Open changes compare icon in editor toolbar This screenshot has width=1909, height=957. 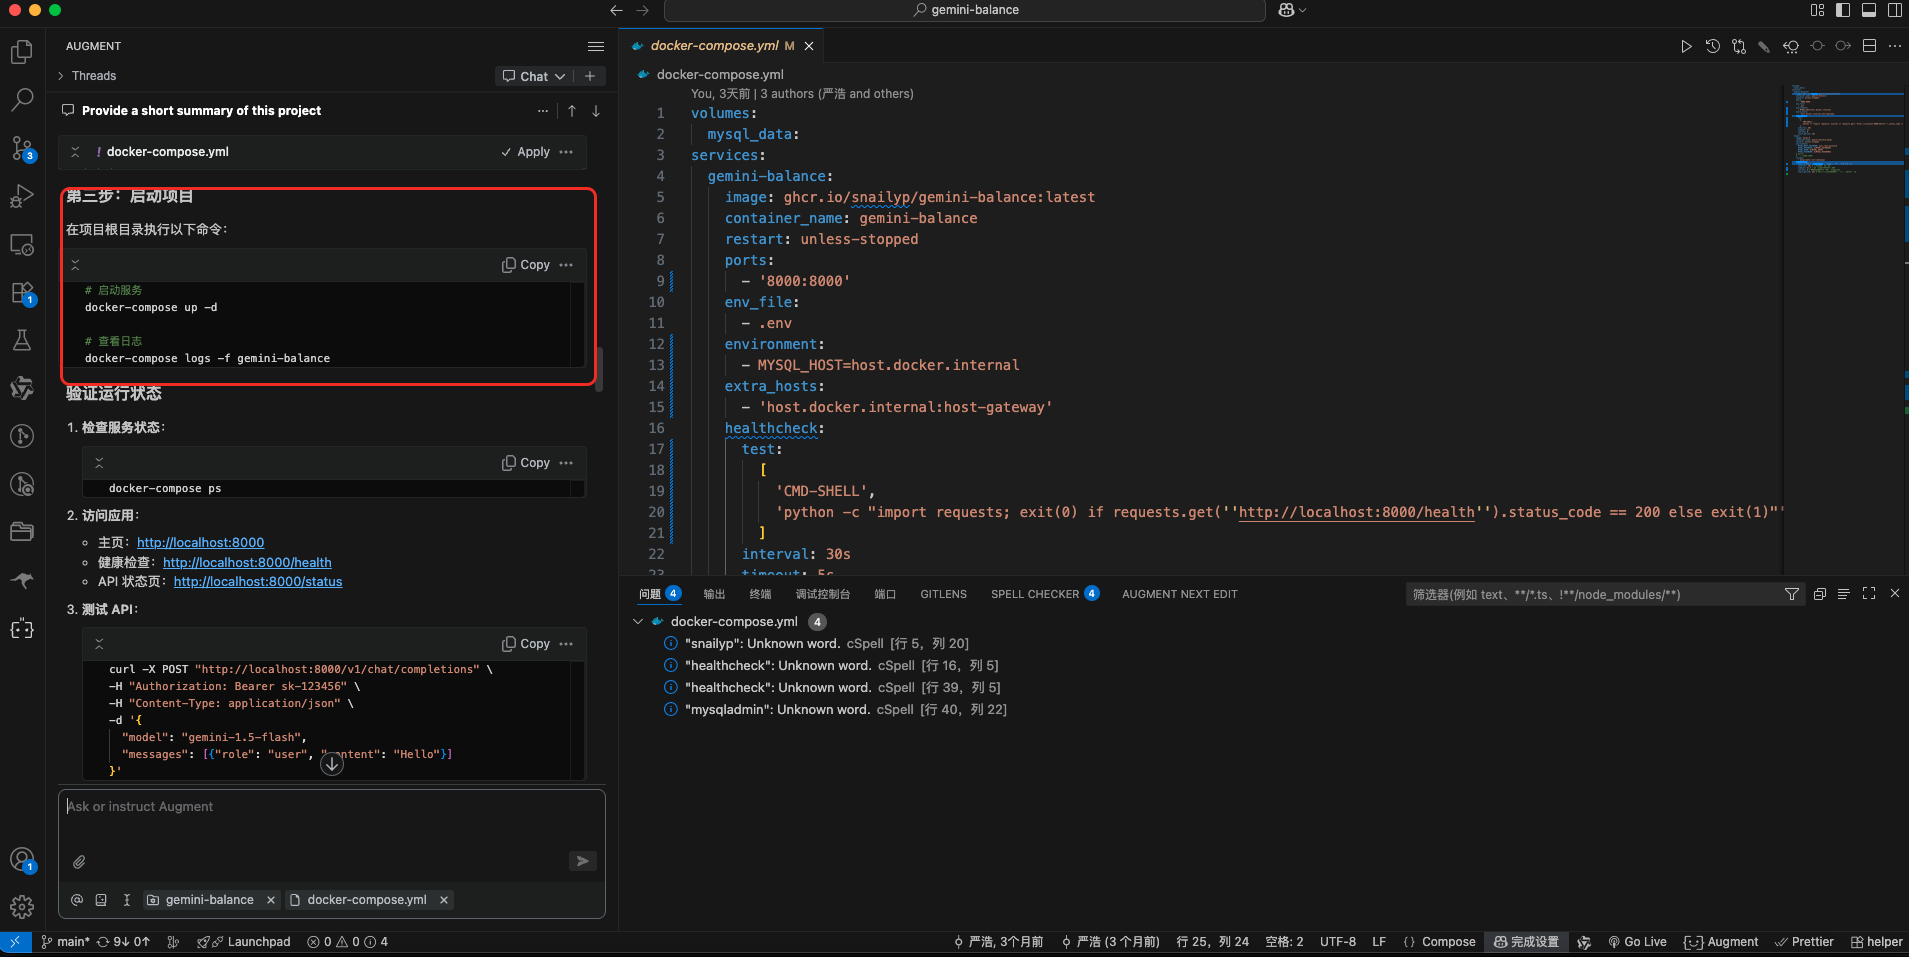coord(1739,46)
